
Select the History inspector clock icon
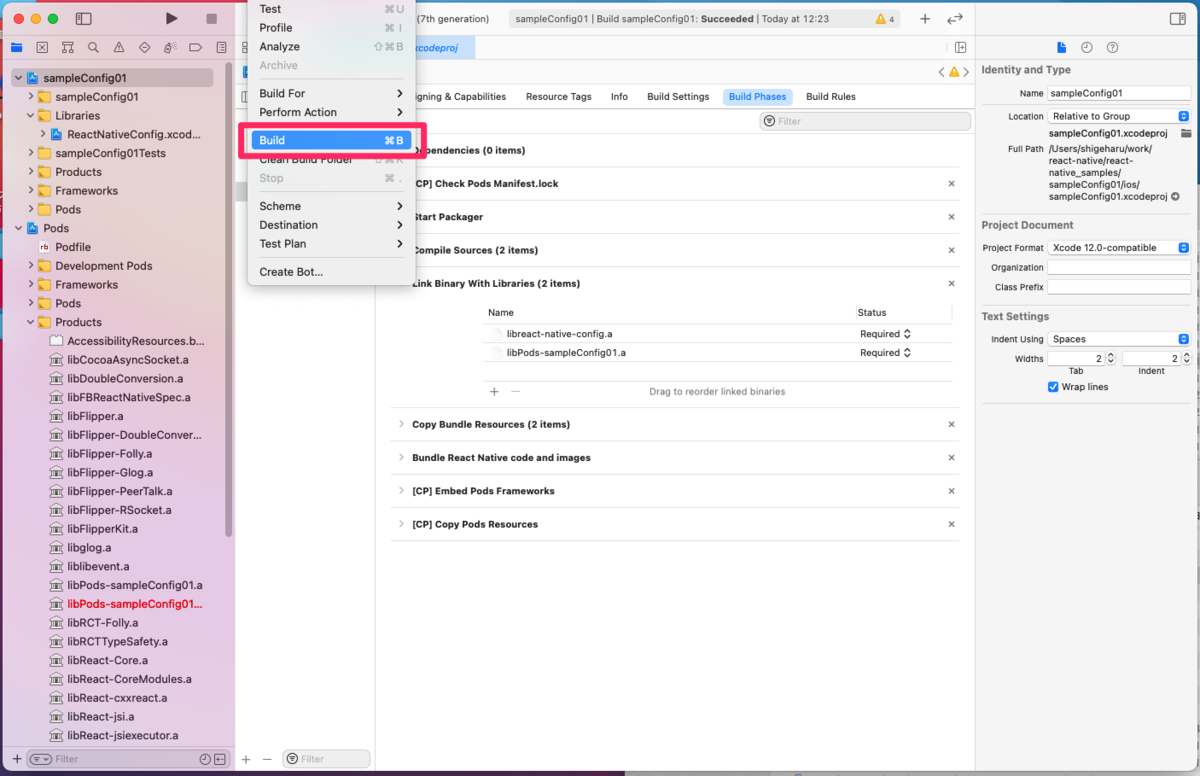[1086, 47]
